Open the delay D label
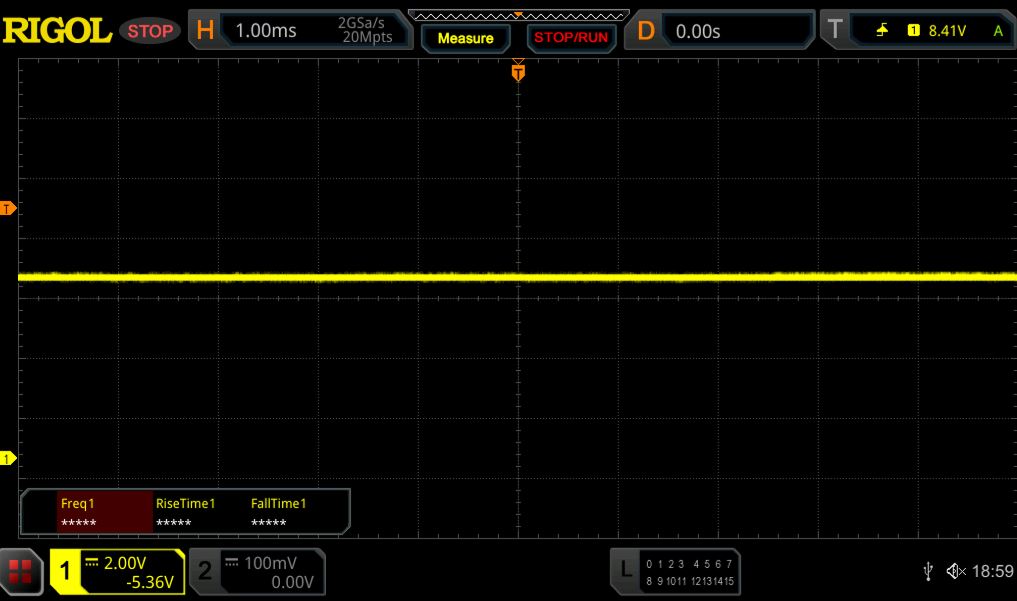This screenshot has width=1017, height=601. 645,30
